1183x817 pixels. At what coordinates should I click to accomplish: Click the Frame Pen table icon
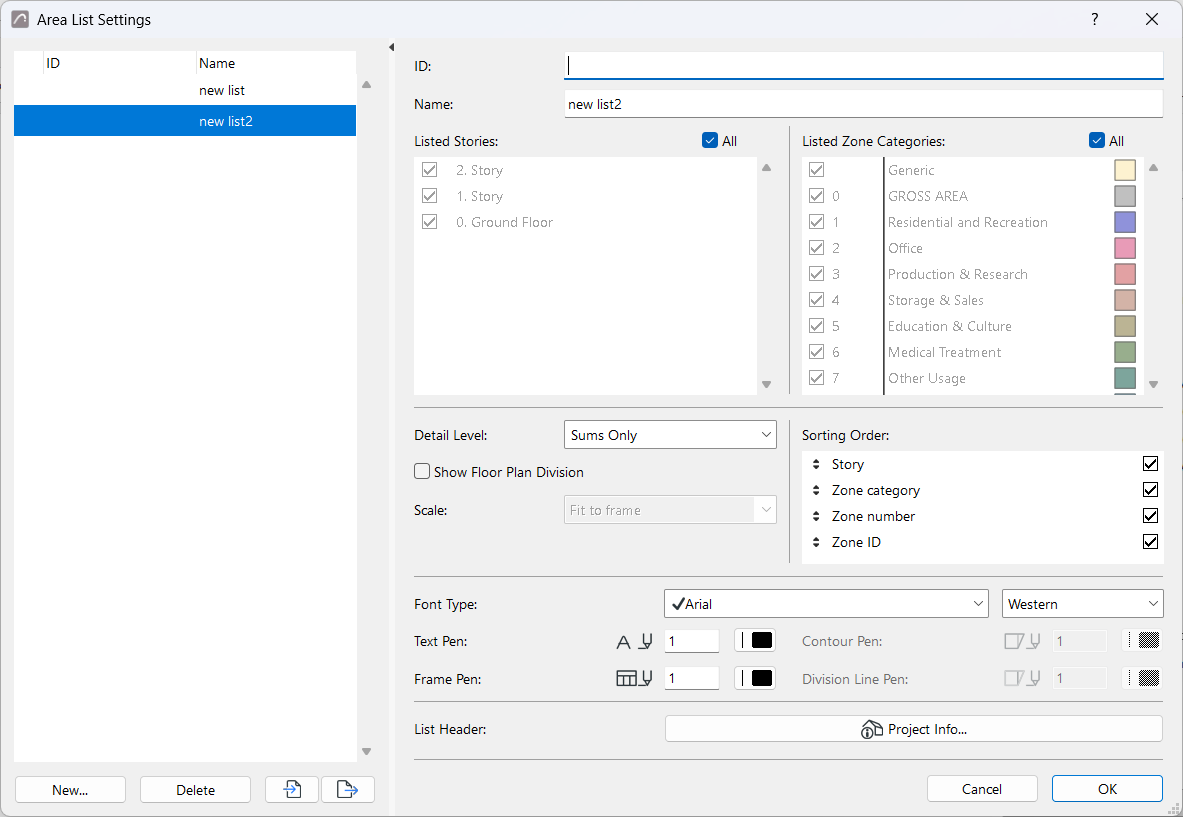point(626,678)
